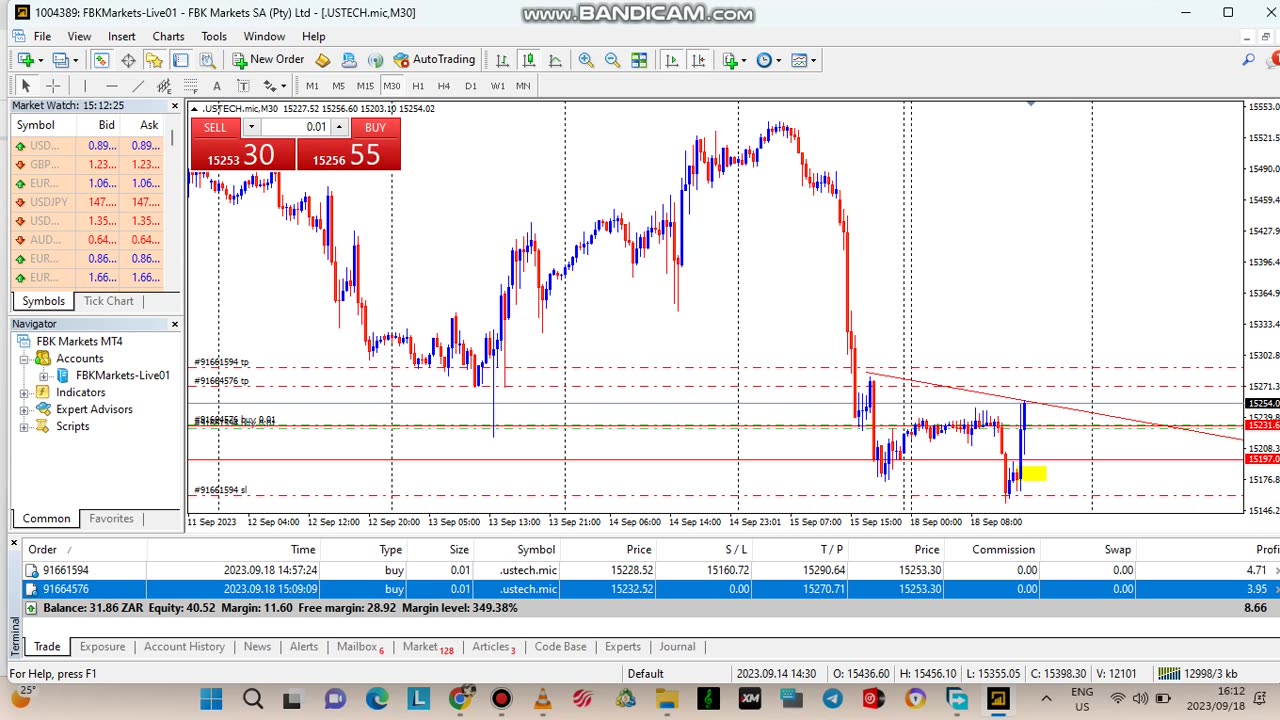Screen dimensions: 1280x720
Task: Open the Tools menu
Action: click(214, 36)
